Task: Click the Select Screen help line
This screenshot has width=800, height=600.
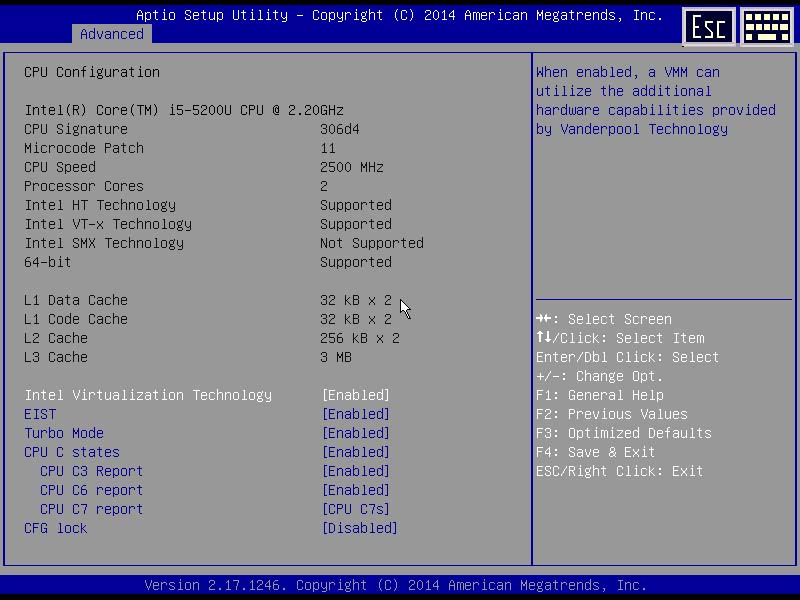Action: (604, 319)
